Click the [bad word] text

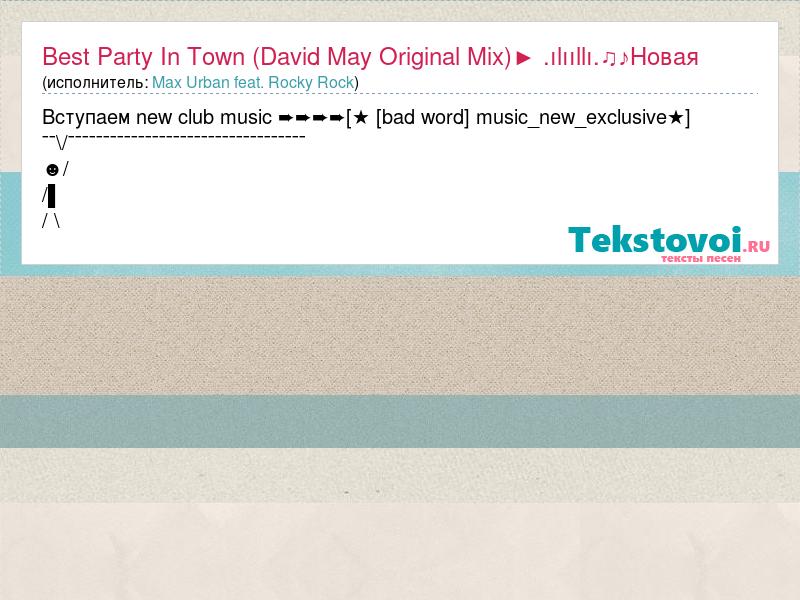422,118
